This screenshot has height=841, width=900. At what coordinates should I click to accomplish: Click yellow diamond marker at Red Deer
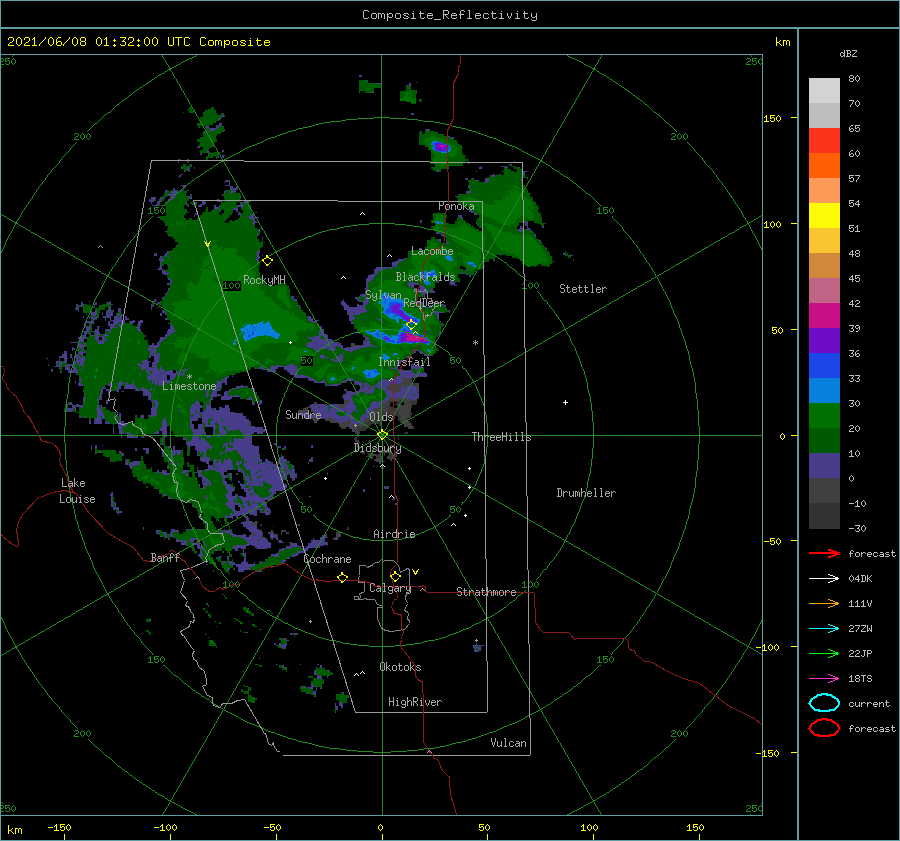pos(411,325)
